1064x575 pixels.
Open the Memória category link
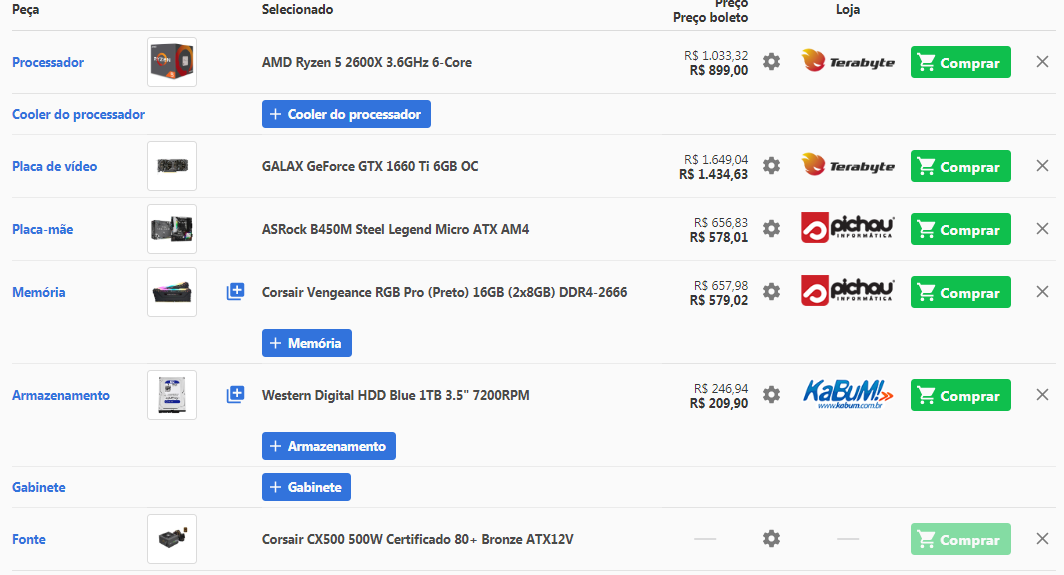(x=39, y=292)
